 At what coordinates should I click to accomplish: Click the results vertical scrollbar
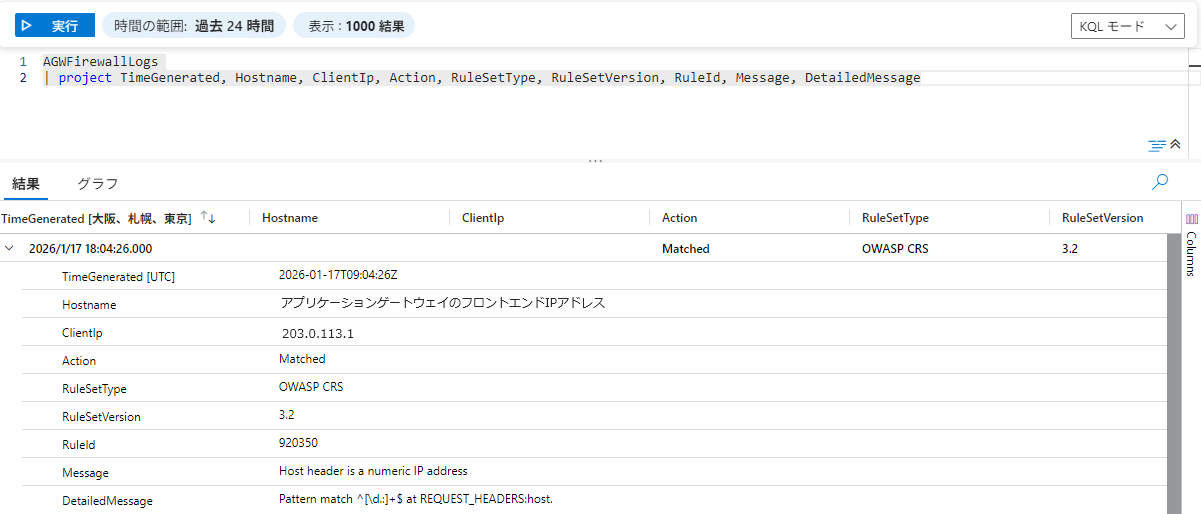tap(1173, 380)
